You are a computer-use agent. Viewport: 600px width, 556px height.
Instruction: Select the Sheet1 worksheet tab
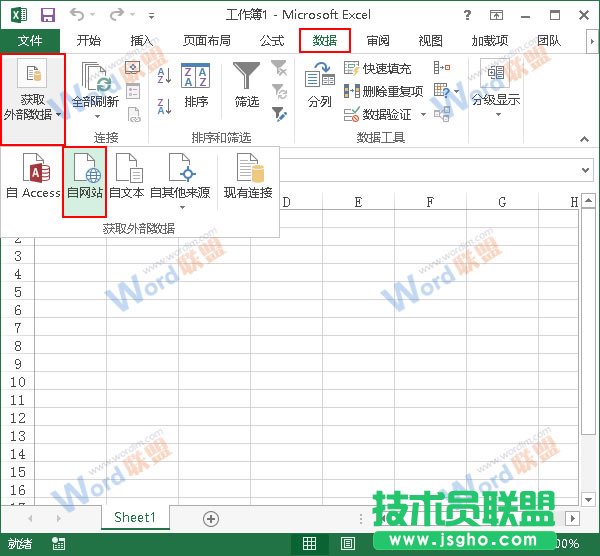click(x=135, y=517)
